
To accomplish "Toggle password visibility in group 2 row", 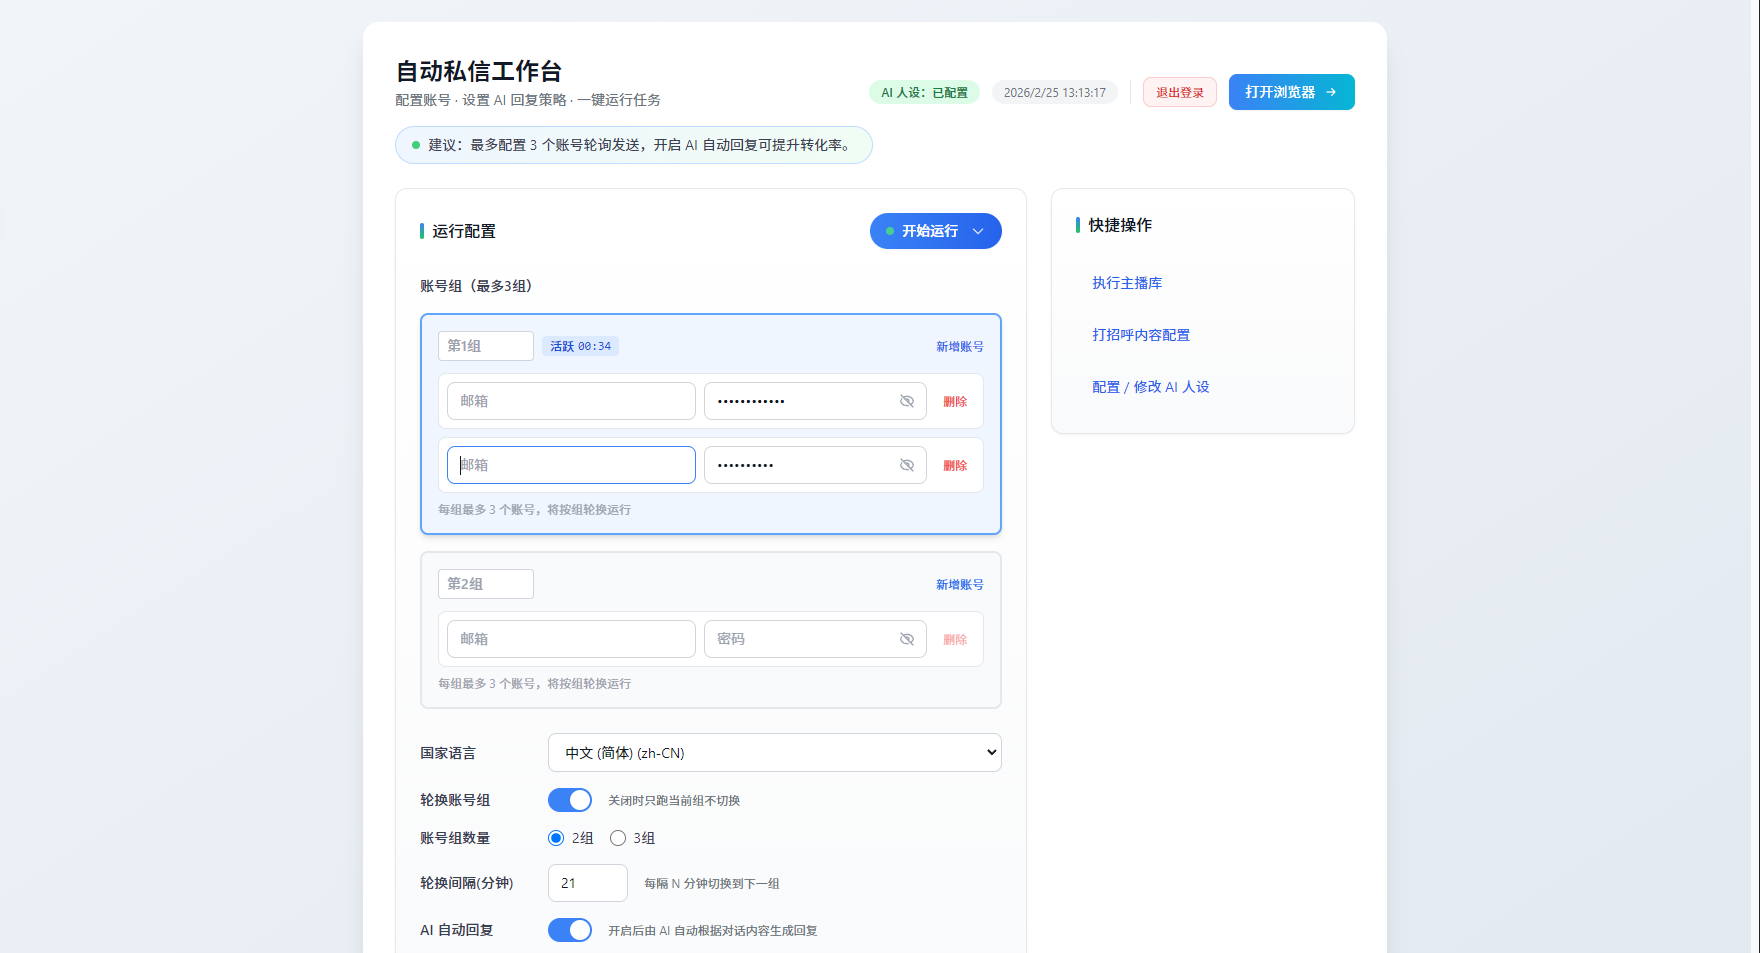I will click(x=907, y=639).
